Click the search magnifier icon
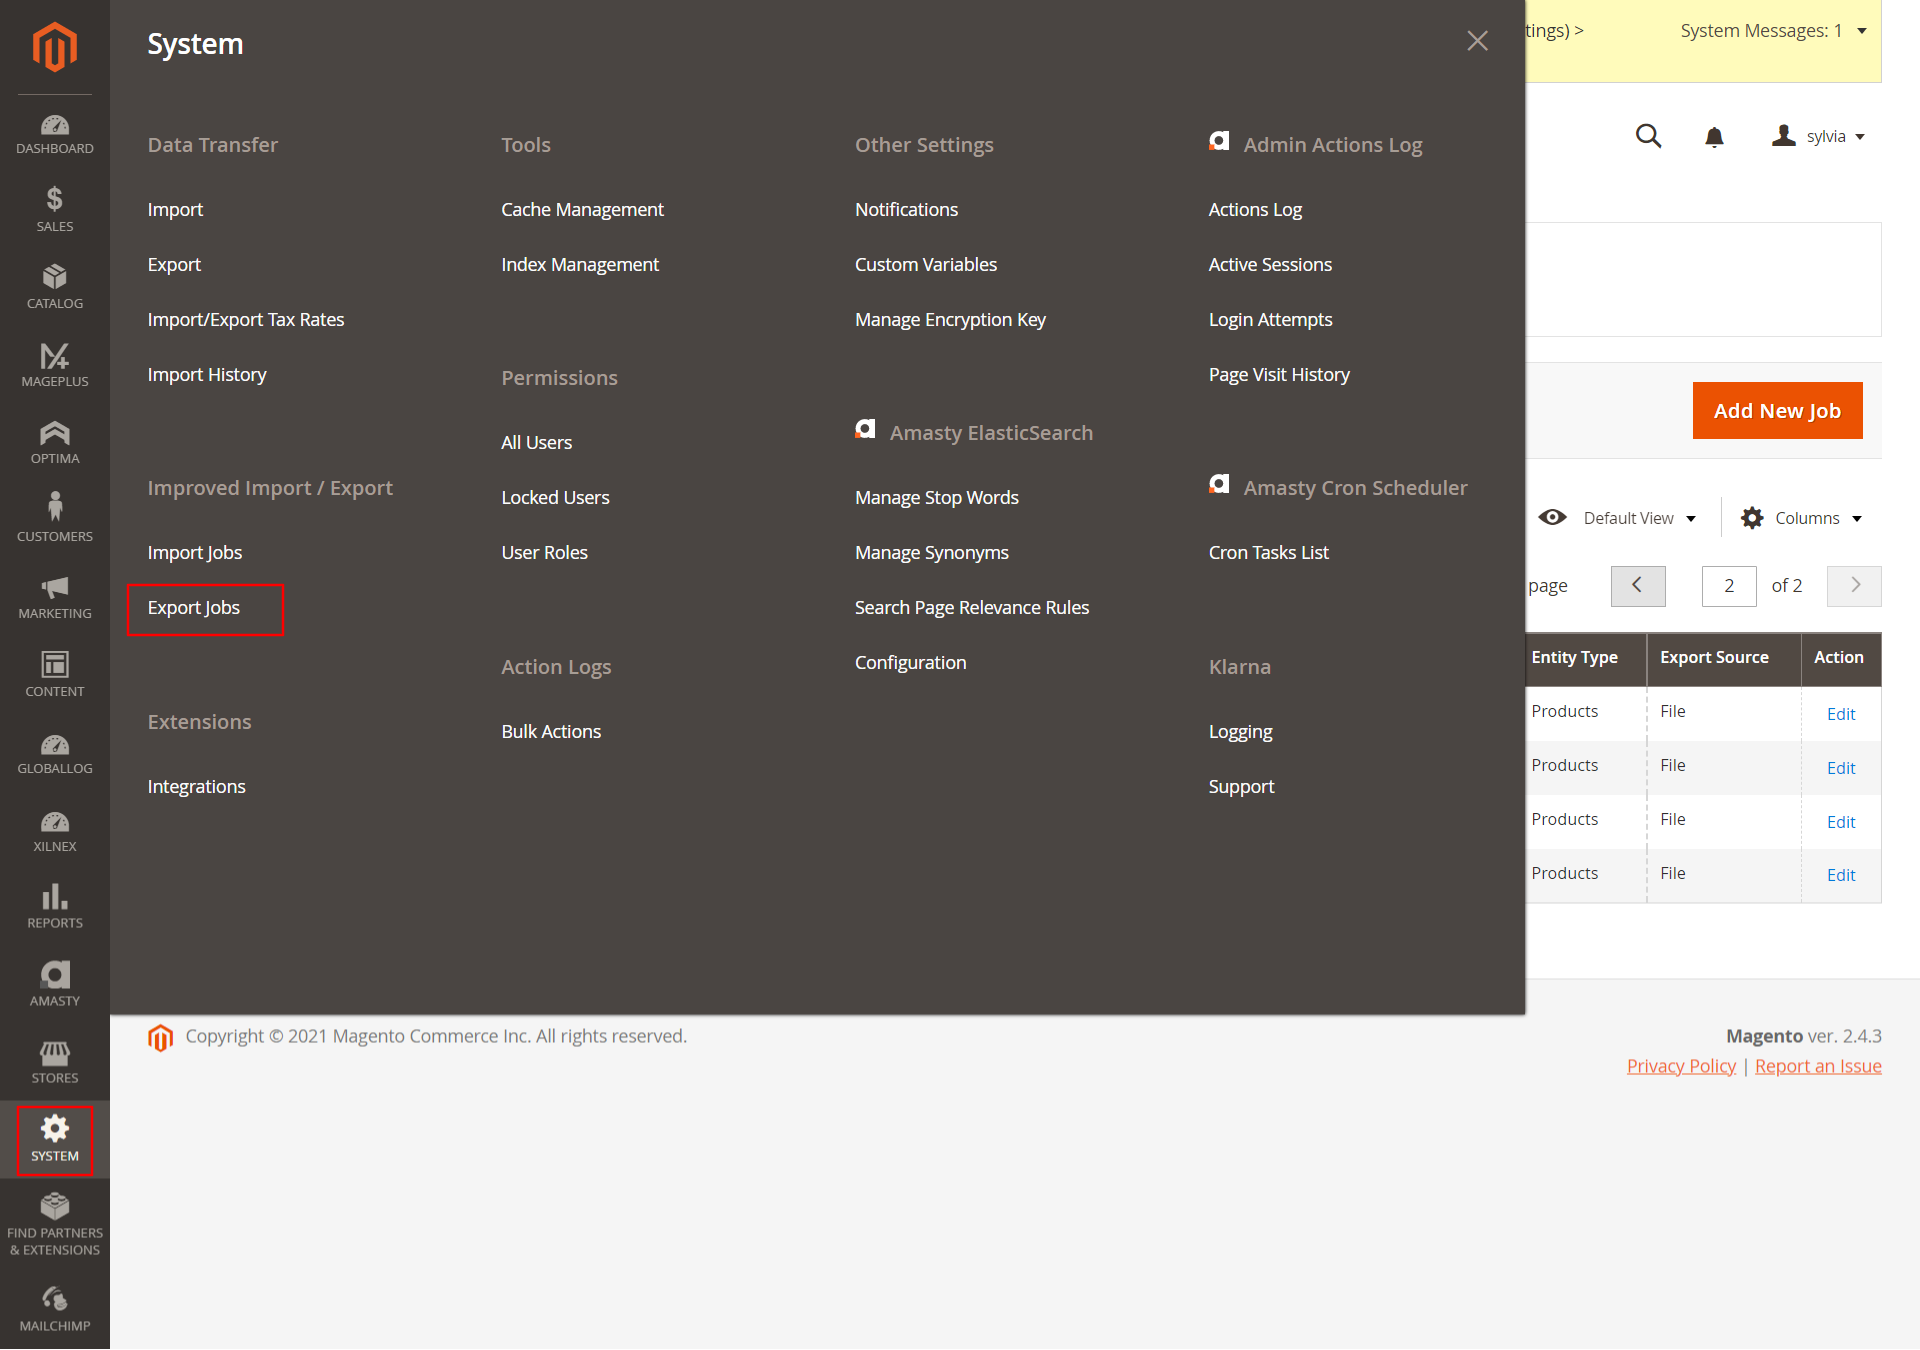1920x1350 pixels. coord(1648,137)
